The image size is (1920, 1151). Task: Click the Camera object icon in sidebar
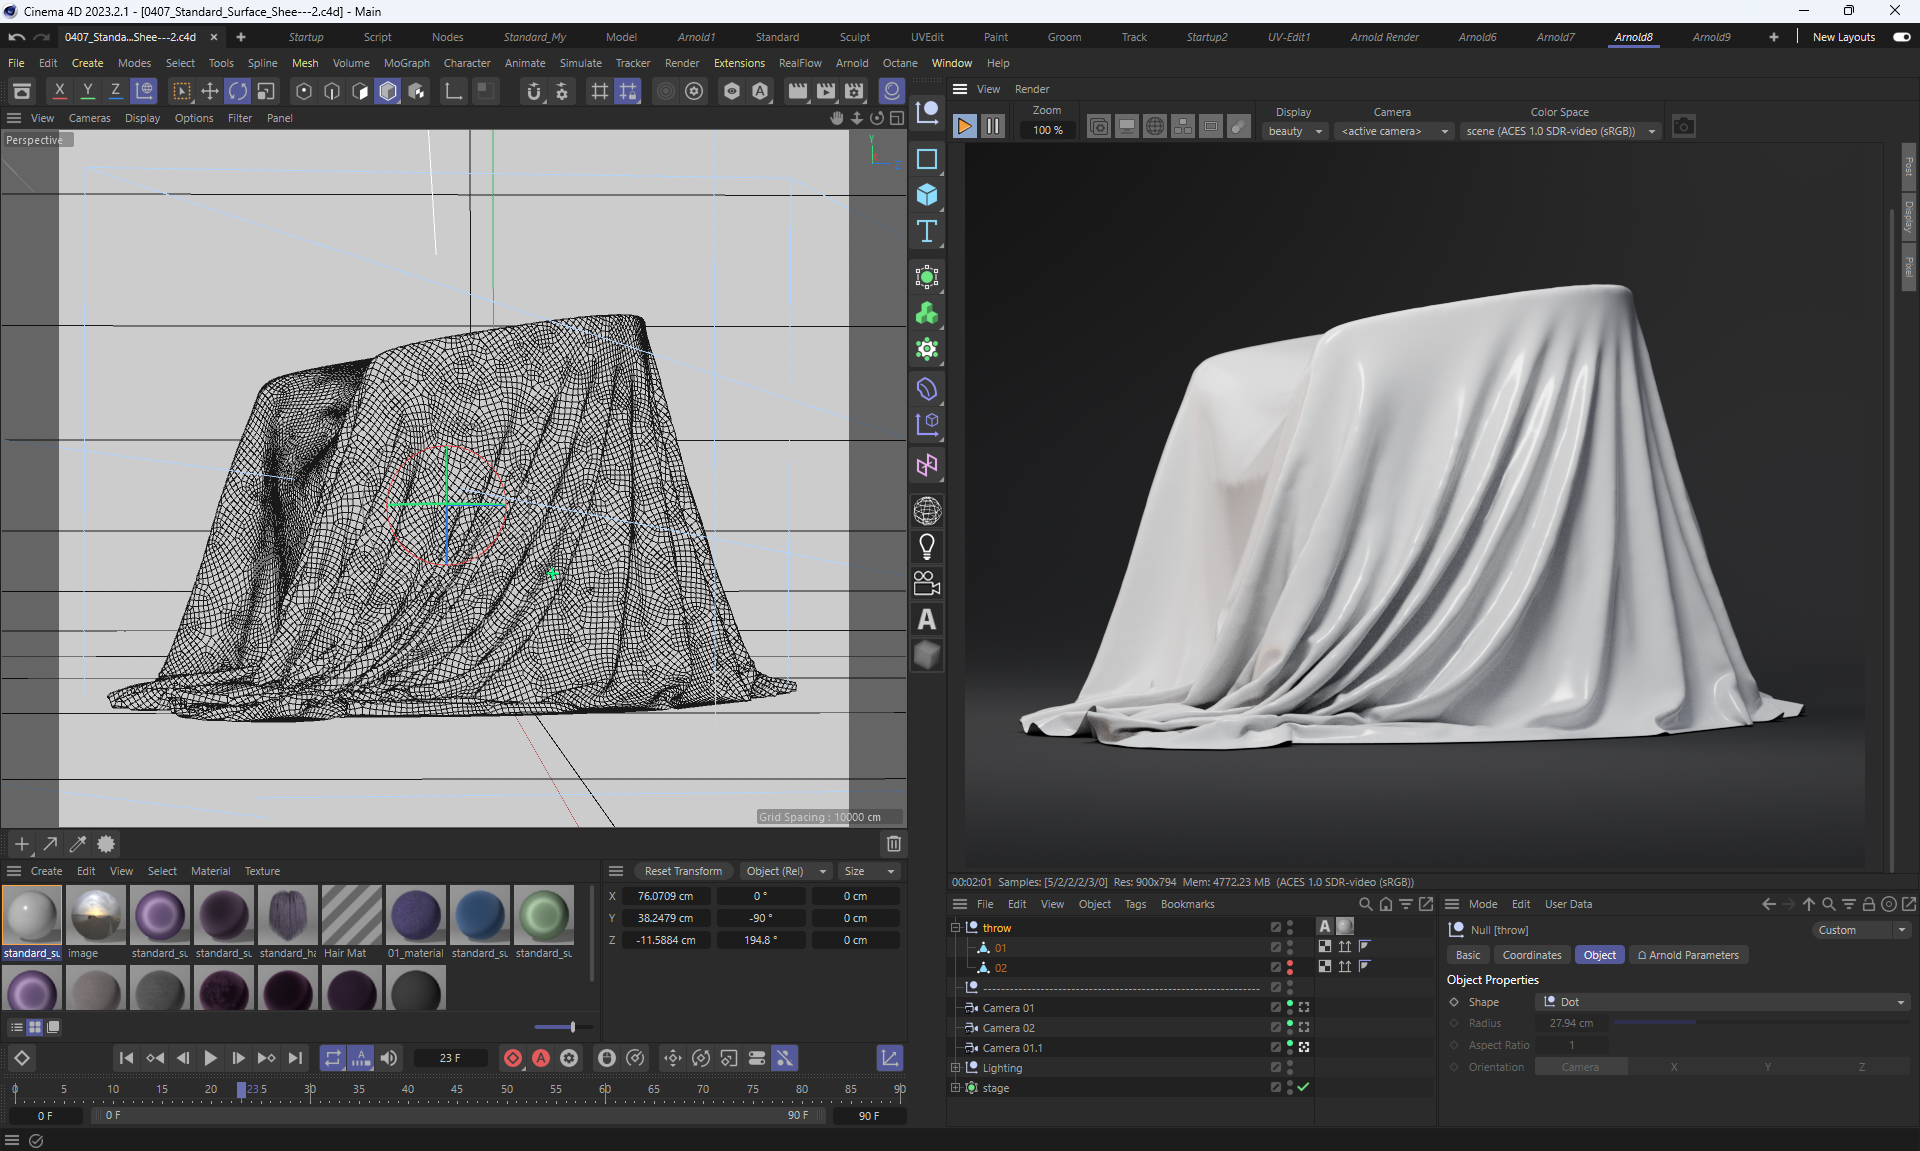[926, 583]
